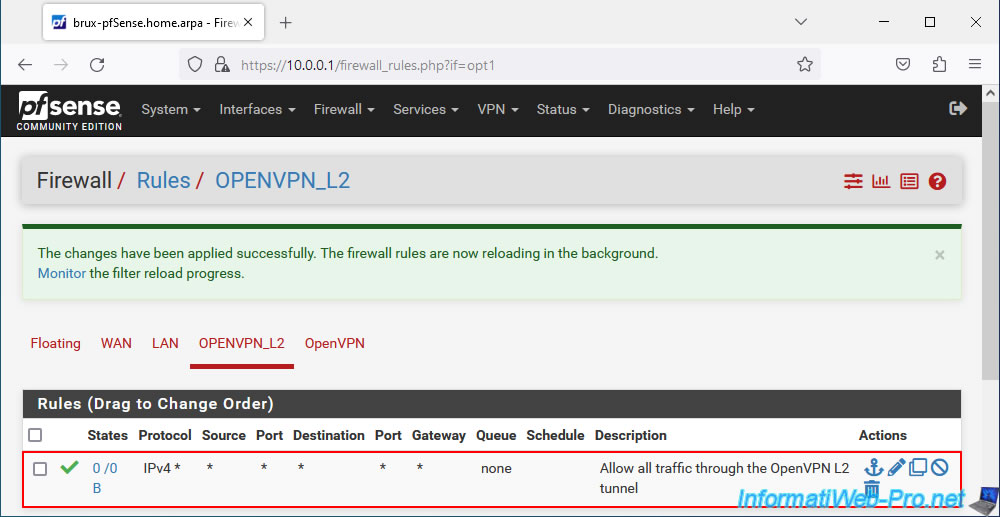
Task: Expand the System menu
Action: pyautogui.click(x=171, y=110)
